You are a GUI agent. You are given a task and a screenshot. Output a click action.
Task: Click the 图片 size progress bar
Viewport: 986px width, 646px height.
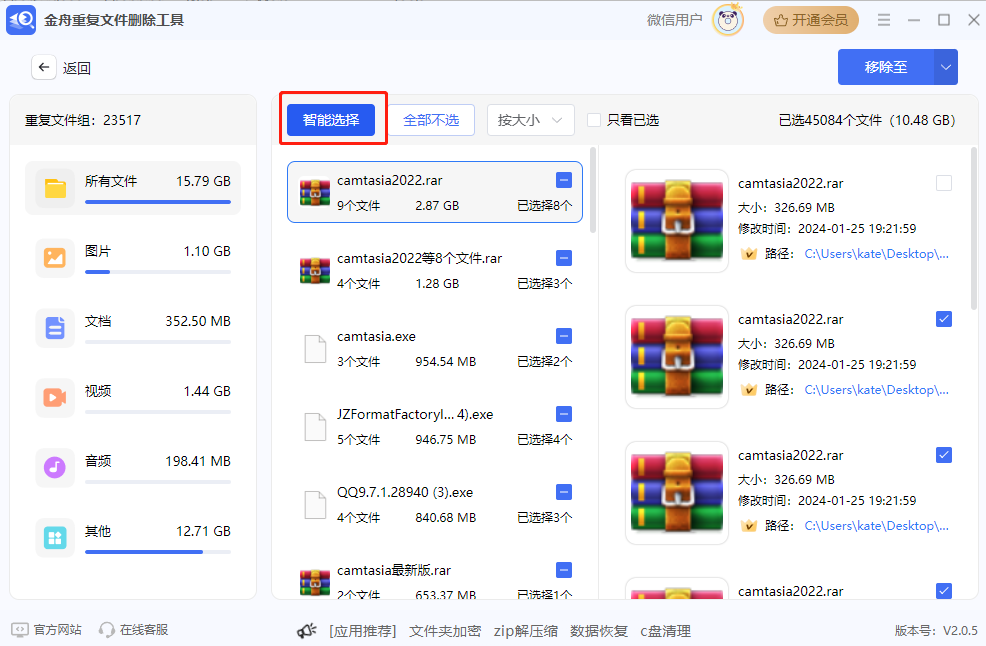click(158, 272)
